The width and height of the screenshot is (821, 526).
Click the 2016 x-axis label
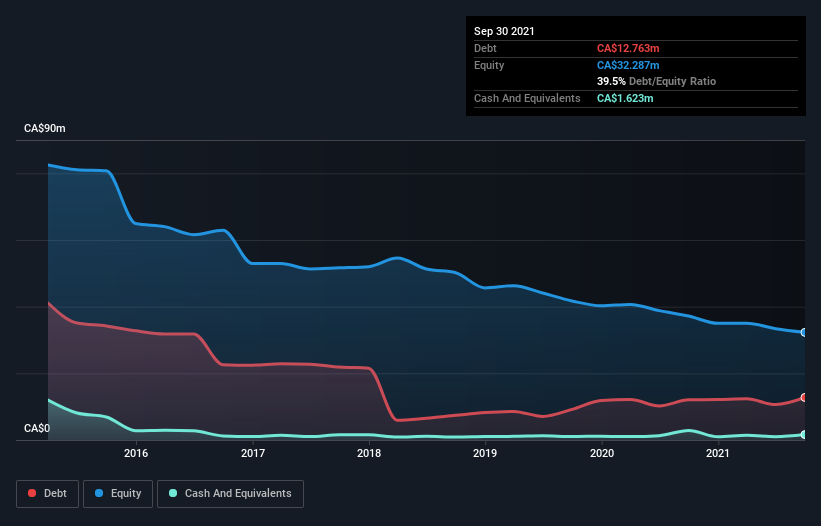click(136, 453)
